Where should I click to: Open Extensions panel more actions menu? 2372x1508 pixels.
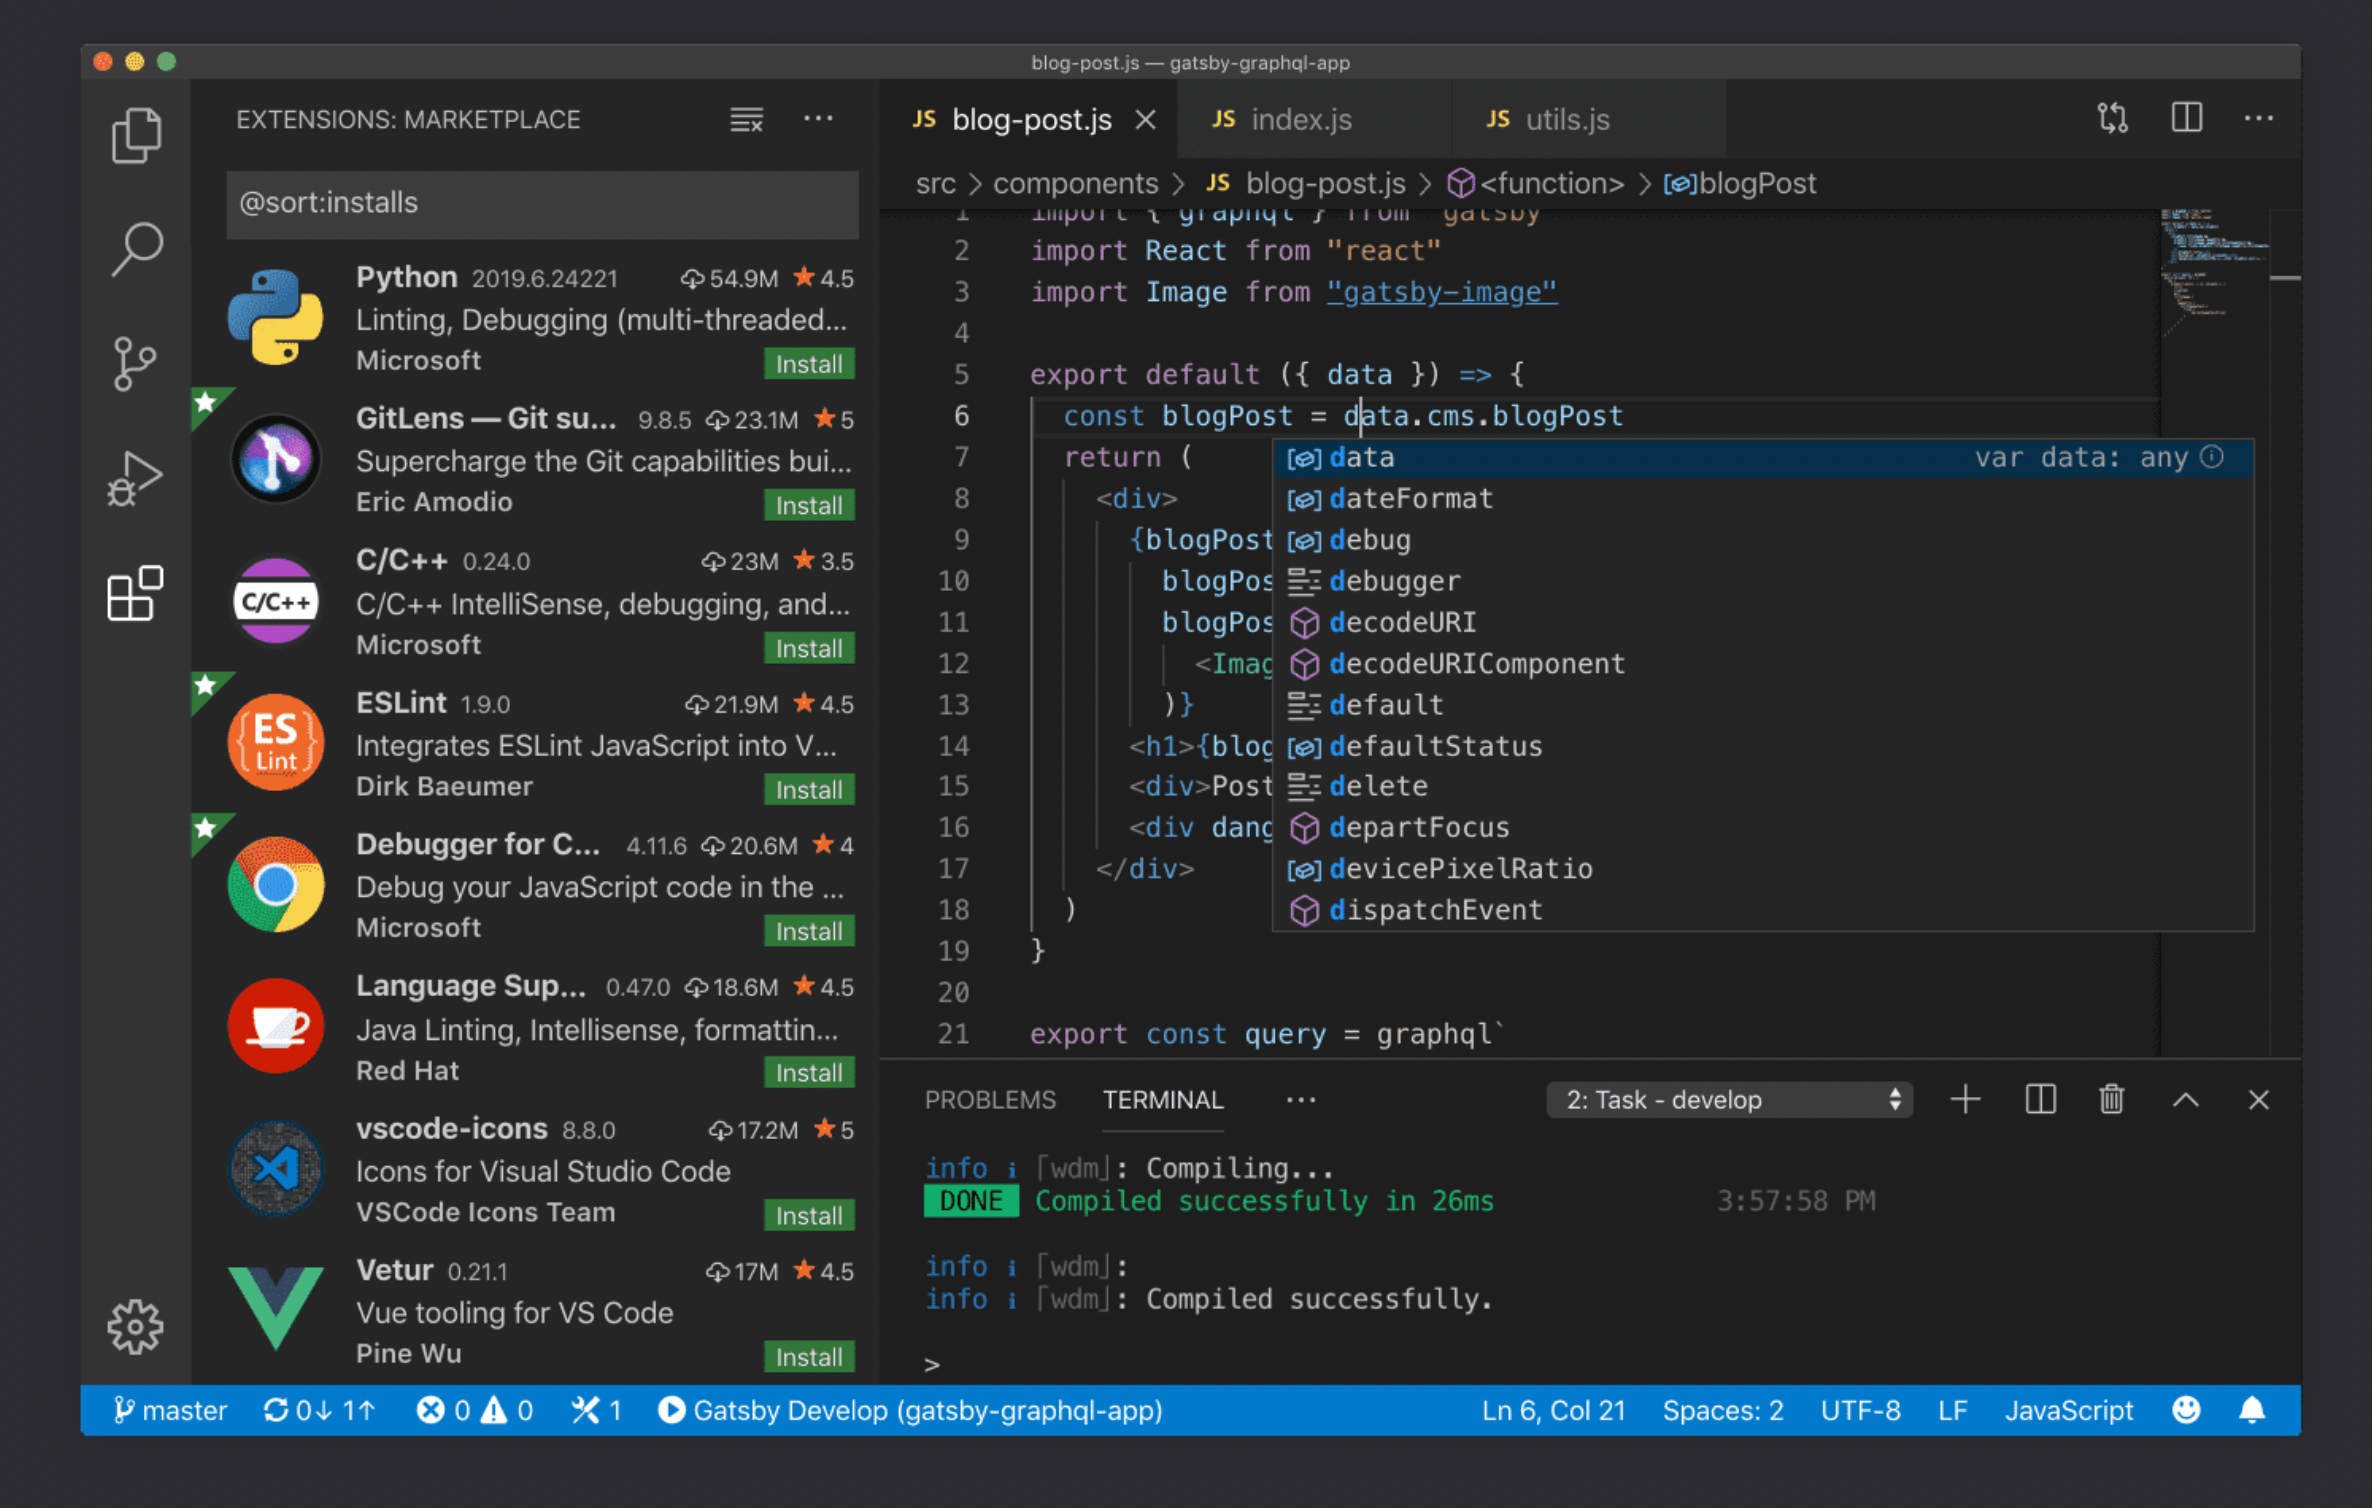[x=818, y=119]
